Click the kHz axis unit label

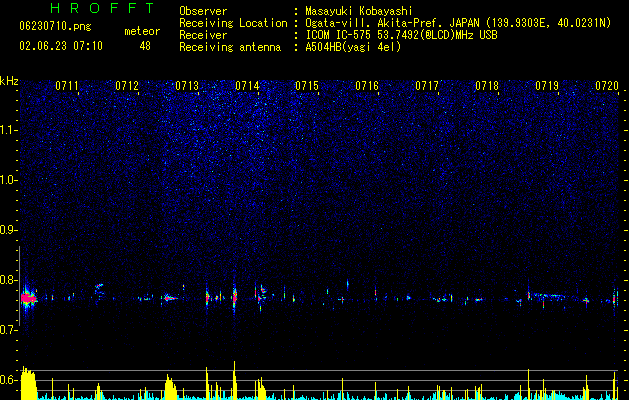coord(9,81)
